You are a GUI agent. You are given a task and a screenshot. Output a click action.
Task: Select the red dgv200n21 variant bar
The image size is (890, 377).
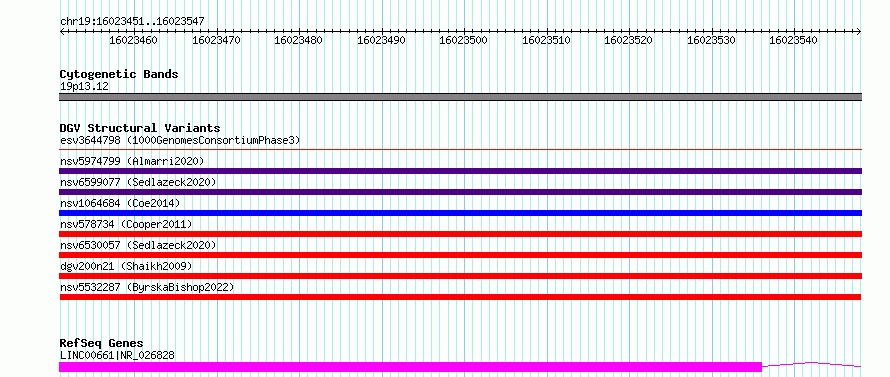point(460,276)
